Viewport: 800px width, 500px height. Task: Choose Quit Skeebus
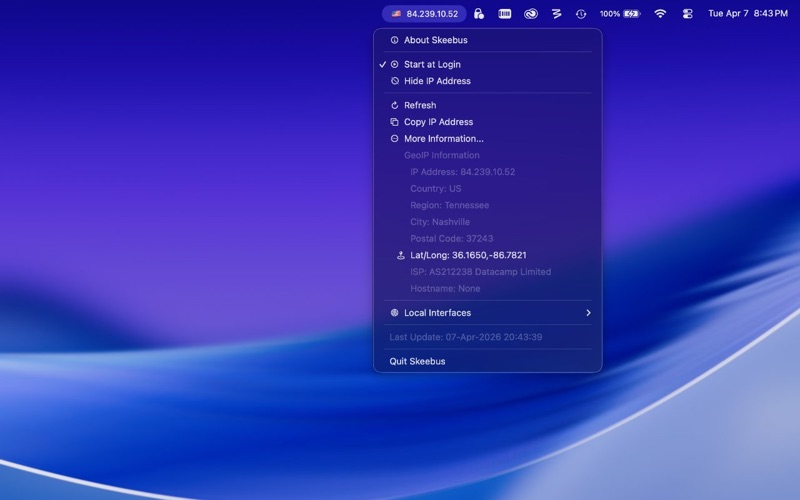coord(488,361)
